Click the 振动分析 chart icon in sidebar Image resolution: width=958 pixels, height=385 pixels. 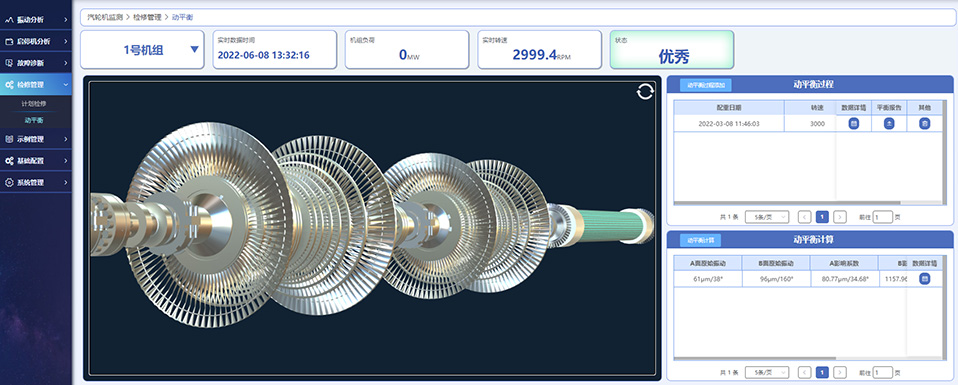click(9, 20)
